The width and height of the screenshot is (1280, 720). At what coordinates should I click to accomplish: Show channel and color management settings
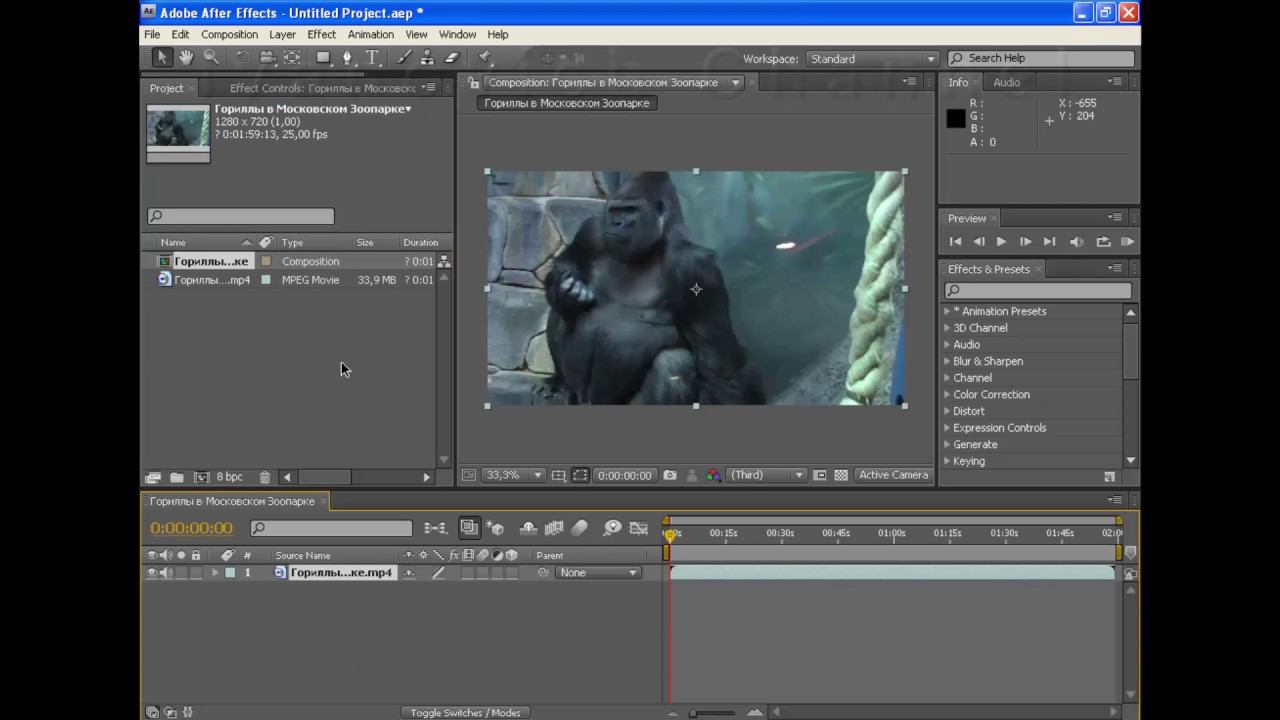(x=713, y=475)
